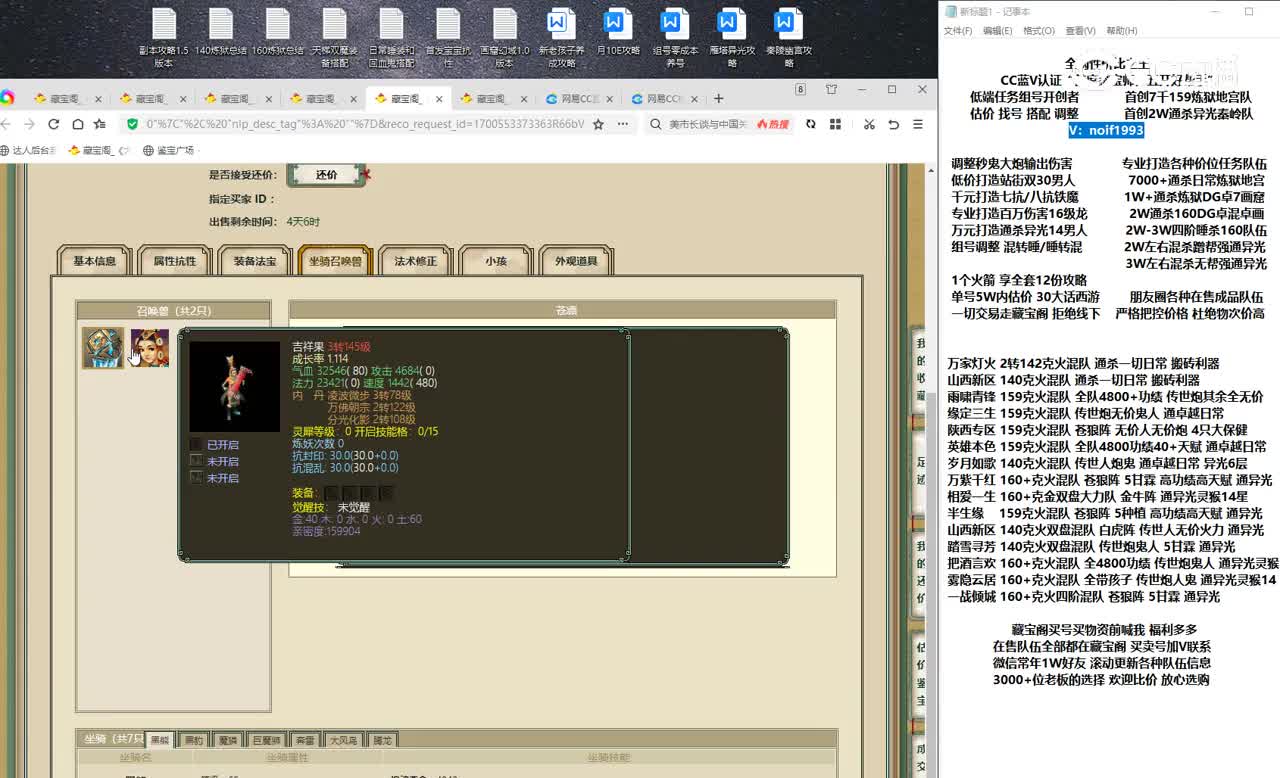Select mount tab 大风鸟
Screen dimensions: 1280x778
[x=344, y=740]
